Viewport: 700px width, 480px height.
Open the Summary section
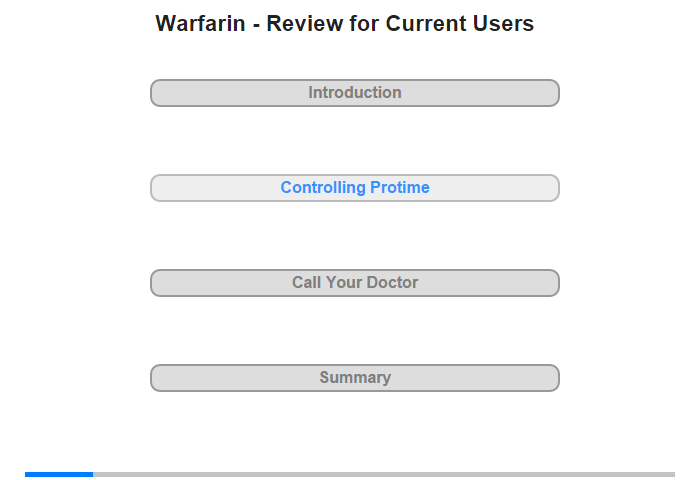(x=354, y=378)
